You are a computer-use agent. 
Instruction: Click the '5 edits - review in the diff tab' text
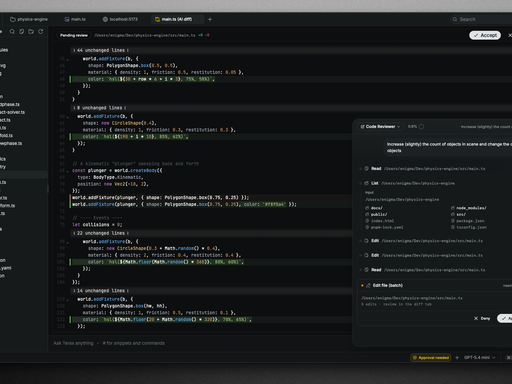coord(396,304)
